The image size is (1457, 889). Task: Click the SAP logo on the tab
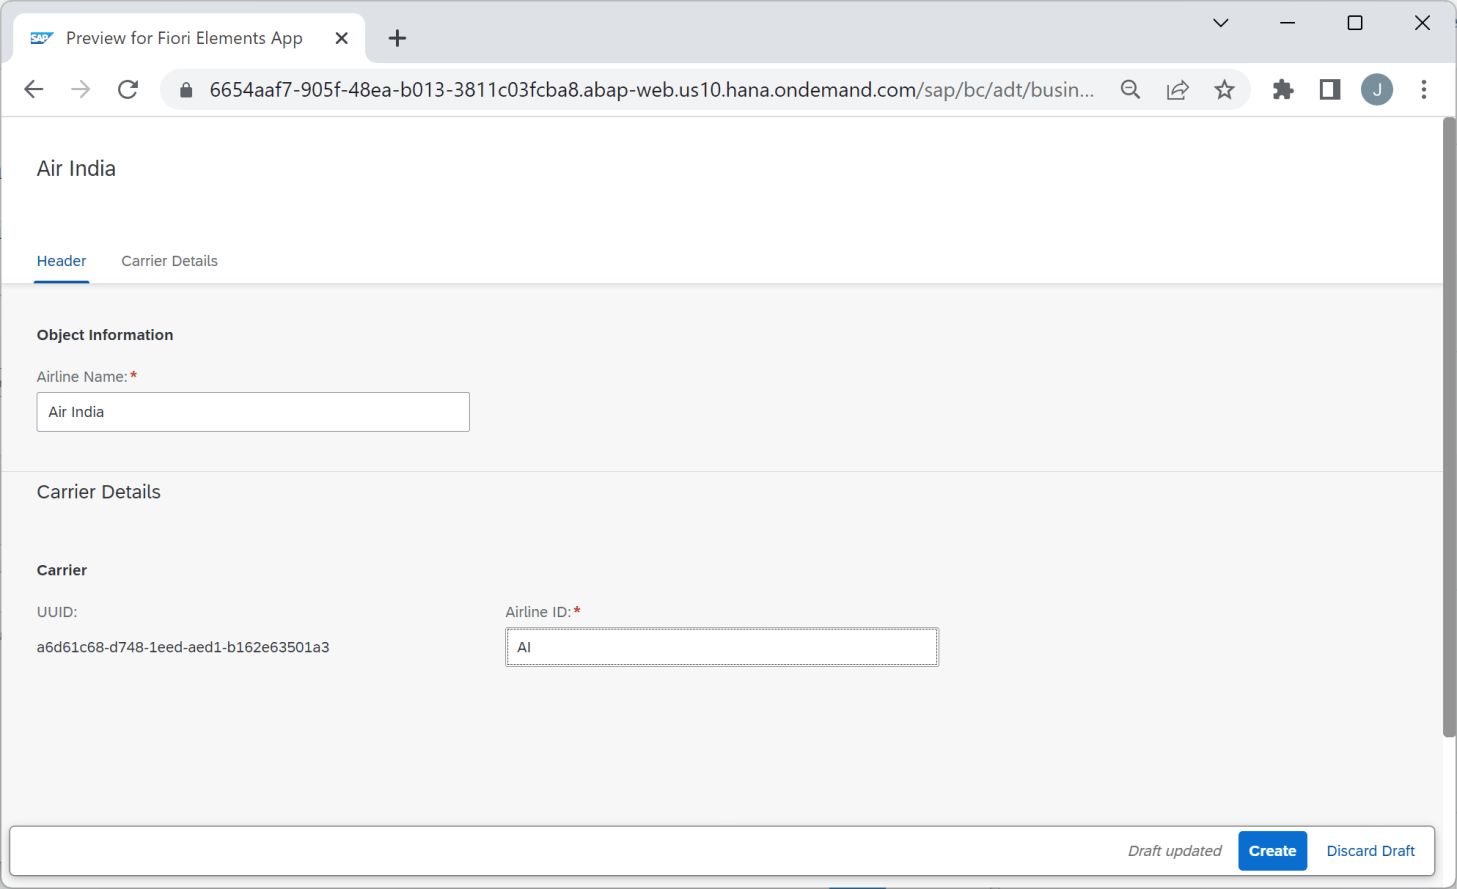(41, 38)
